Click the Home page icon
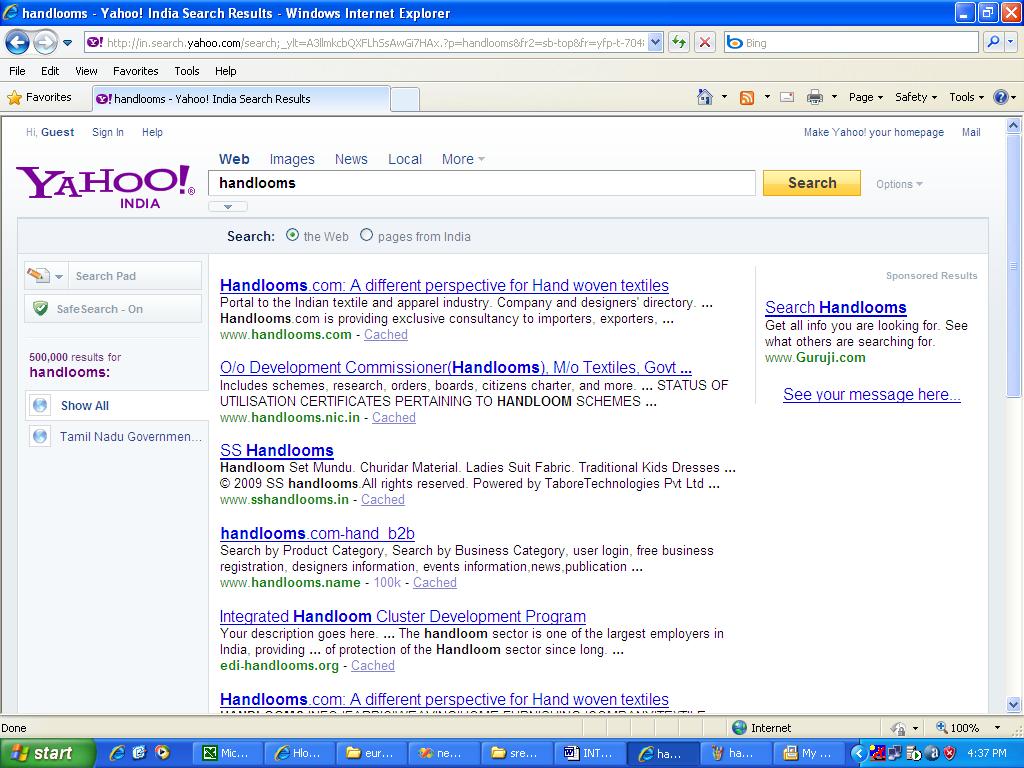The width and height of the screenshot is (1024, 768). point(705,97)
